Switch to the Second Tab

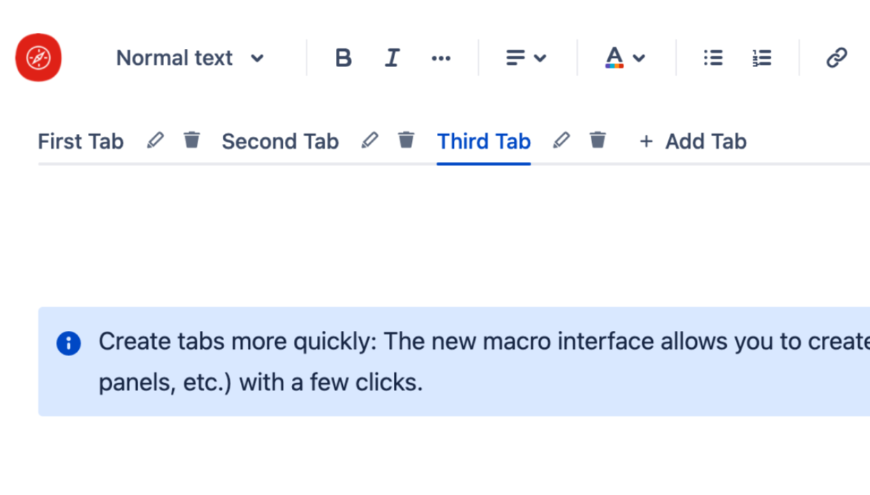pyautogui.click(x=280, y=142)
